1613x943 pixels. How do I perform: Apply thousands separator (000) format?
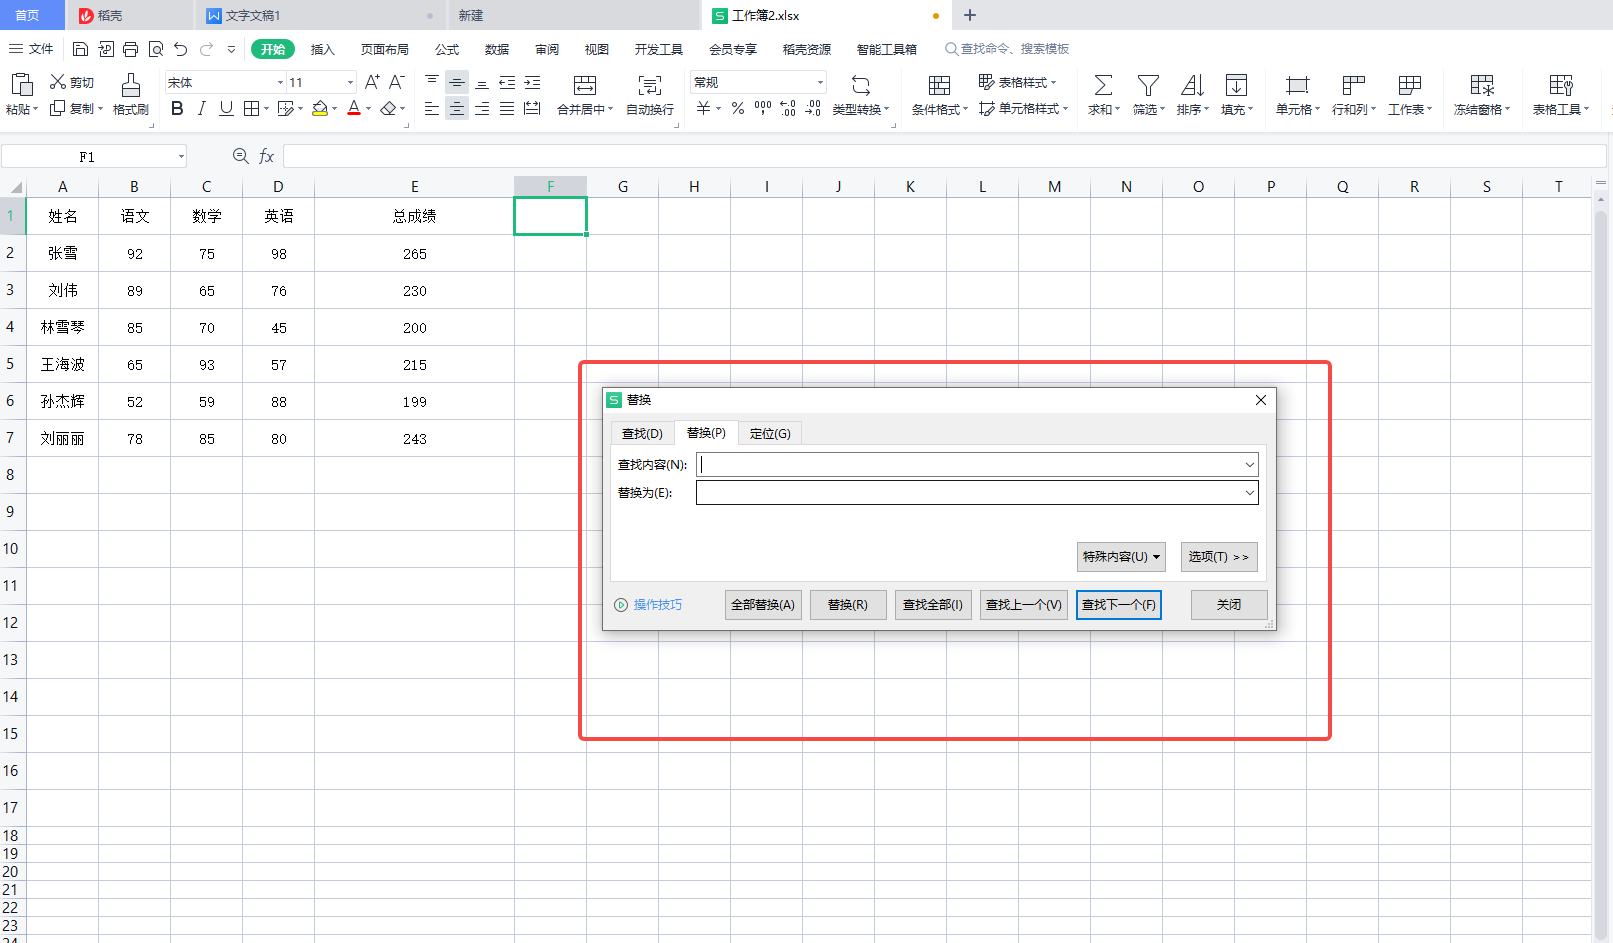point(763,108)
